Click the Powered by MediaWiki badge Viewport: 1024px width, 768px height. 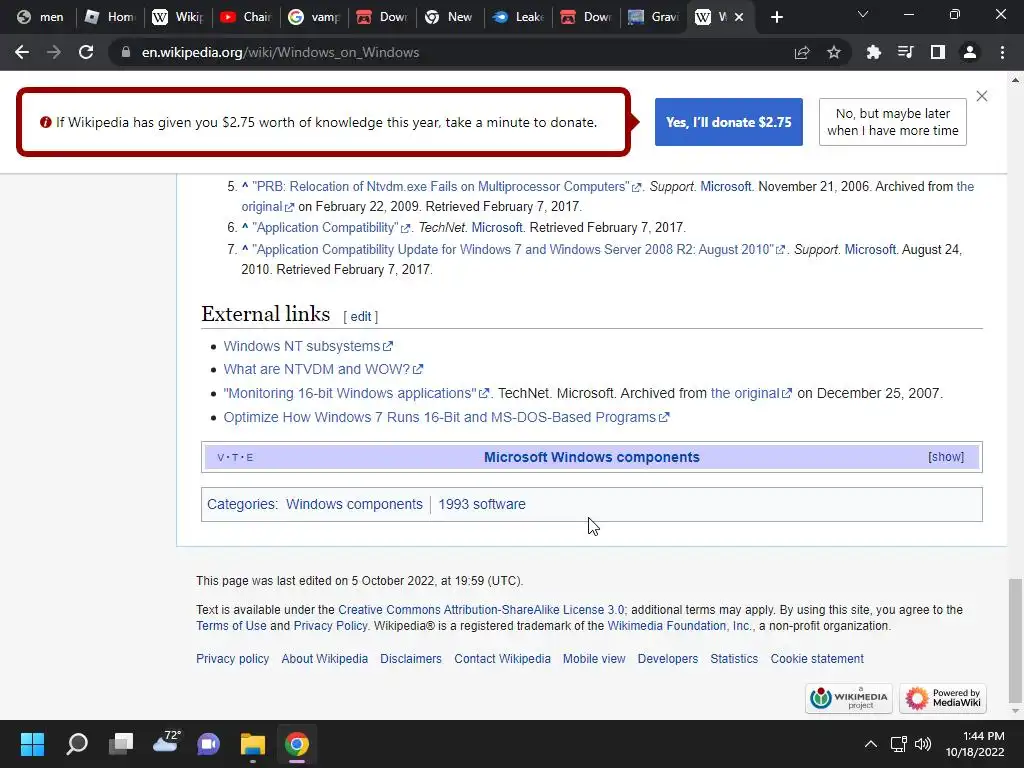(x=943, y=699)
